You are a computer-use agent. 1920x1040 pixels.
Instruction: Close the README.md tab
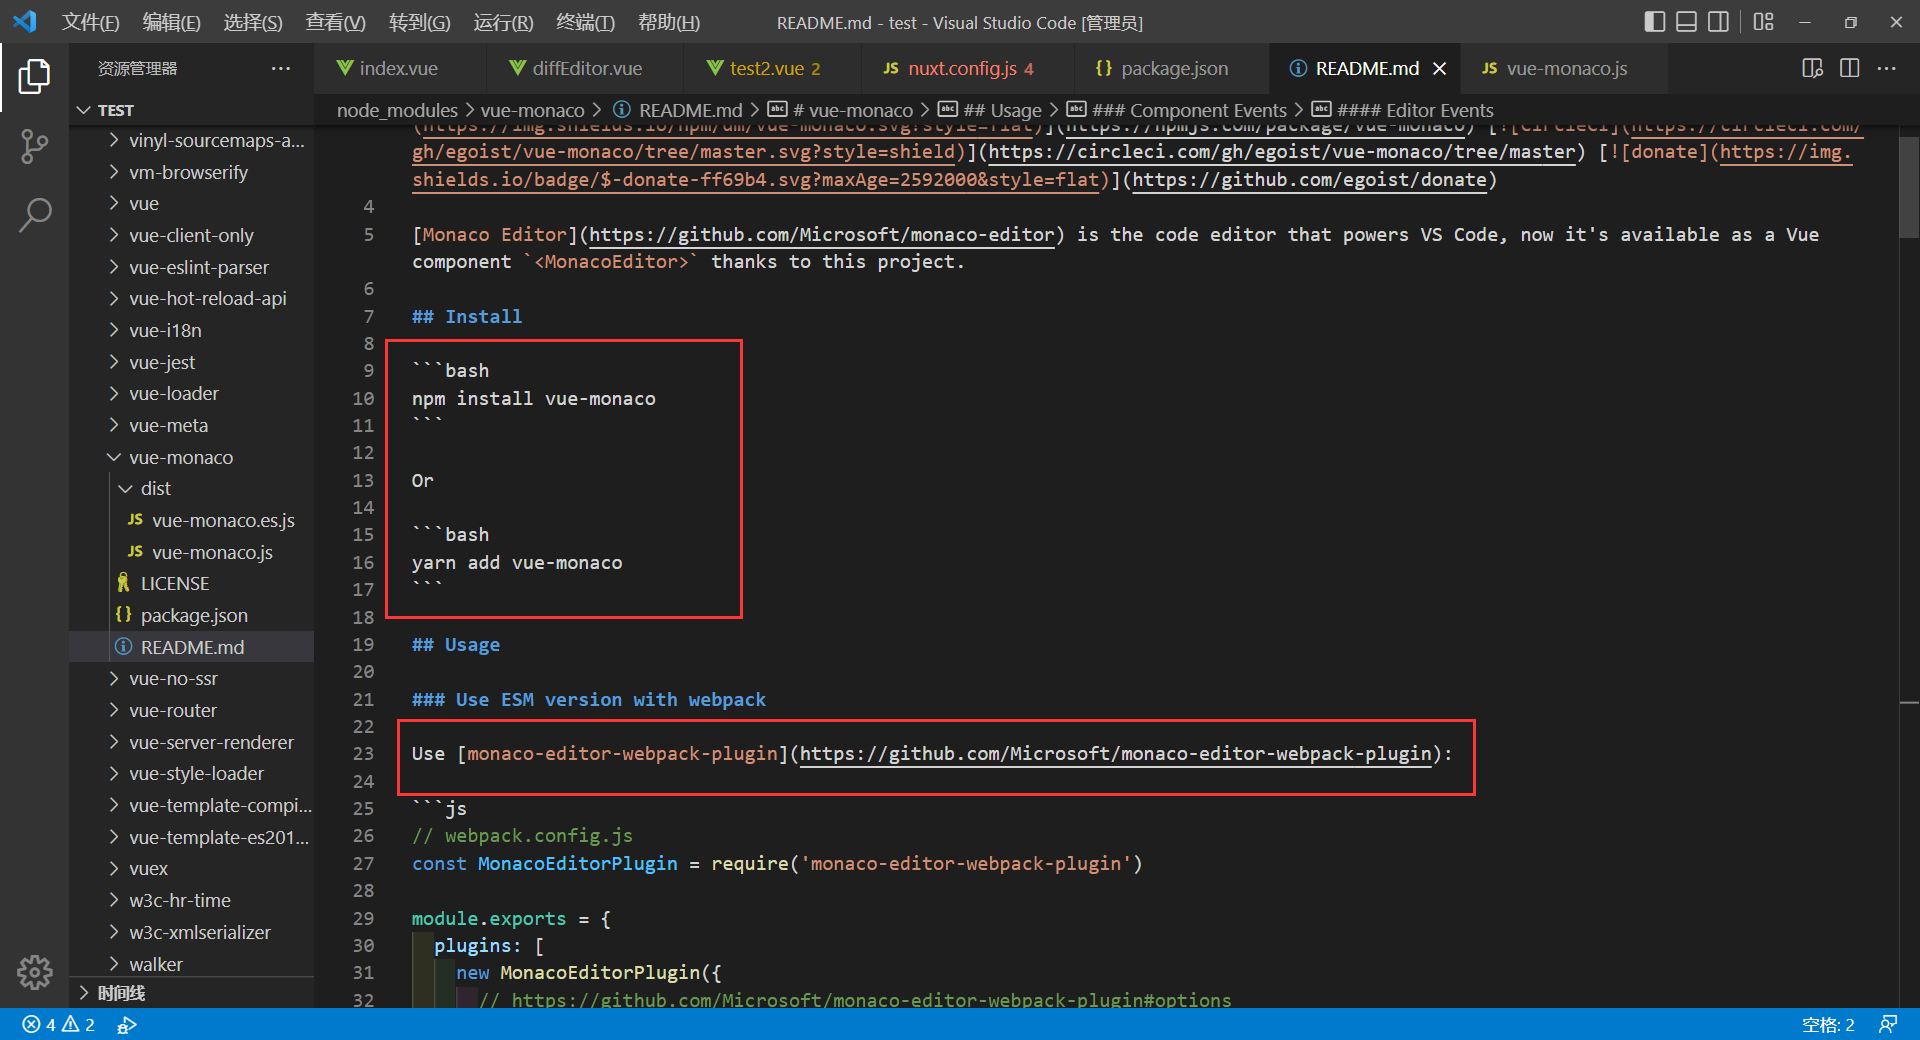(x=1440, y=68)
